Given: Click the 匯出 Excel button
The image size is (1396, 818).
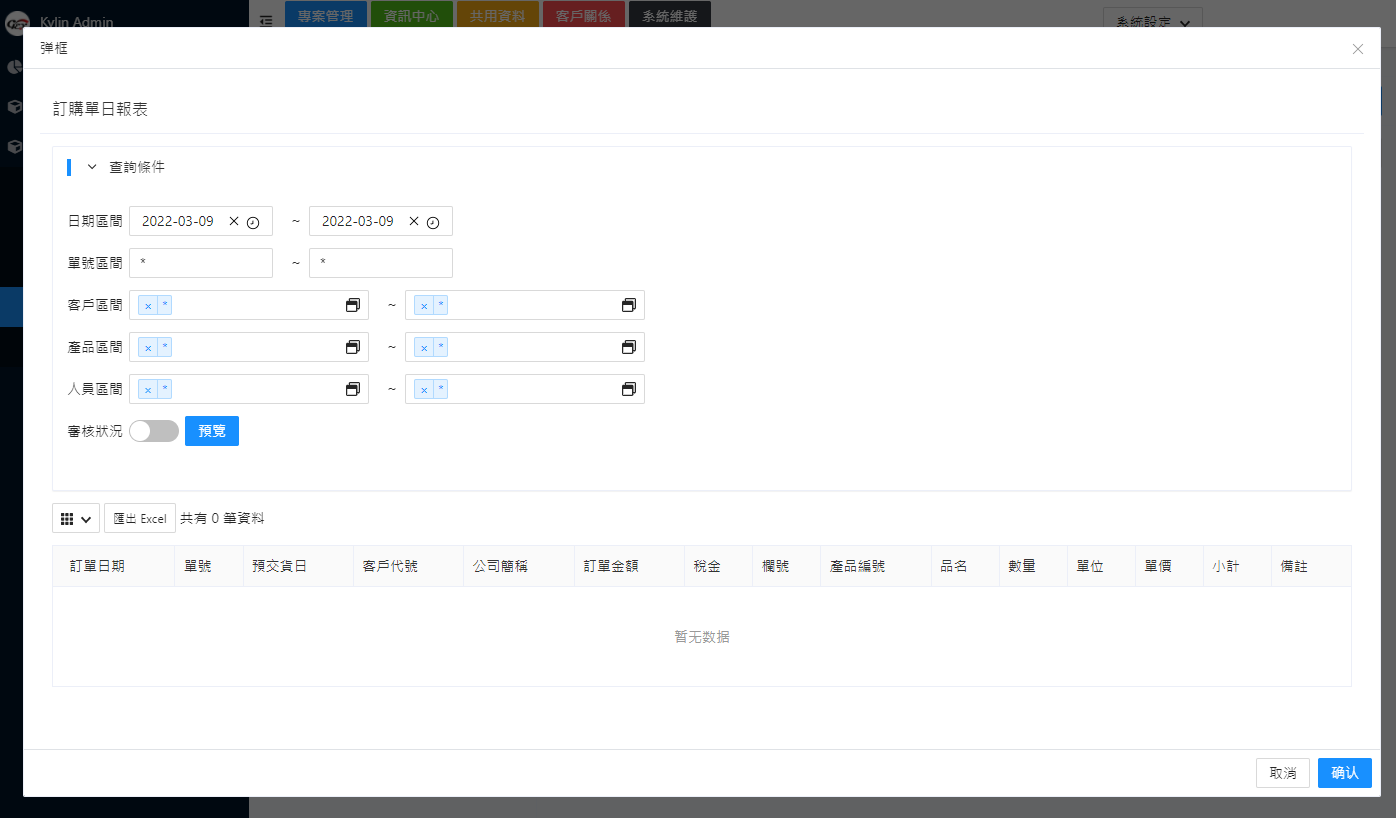Looking at the screenshot, I should [140, 519].
